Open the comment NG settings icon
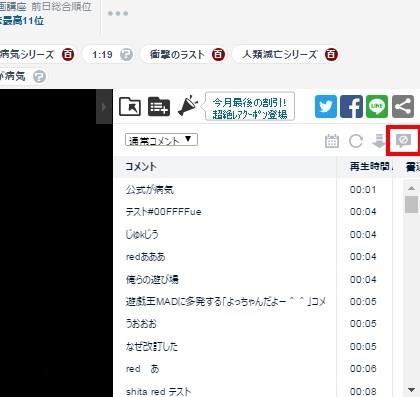This screenshot has height=397, width=420. (403, 141)
